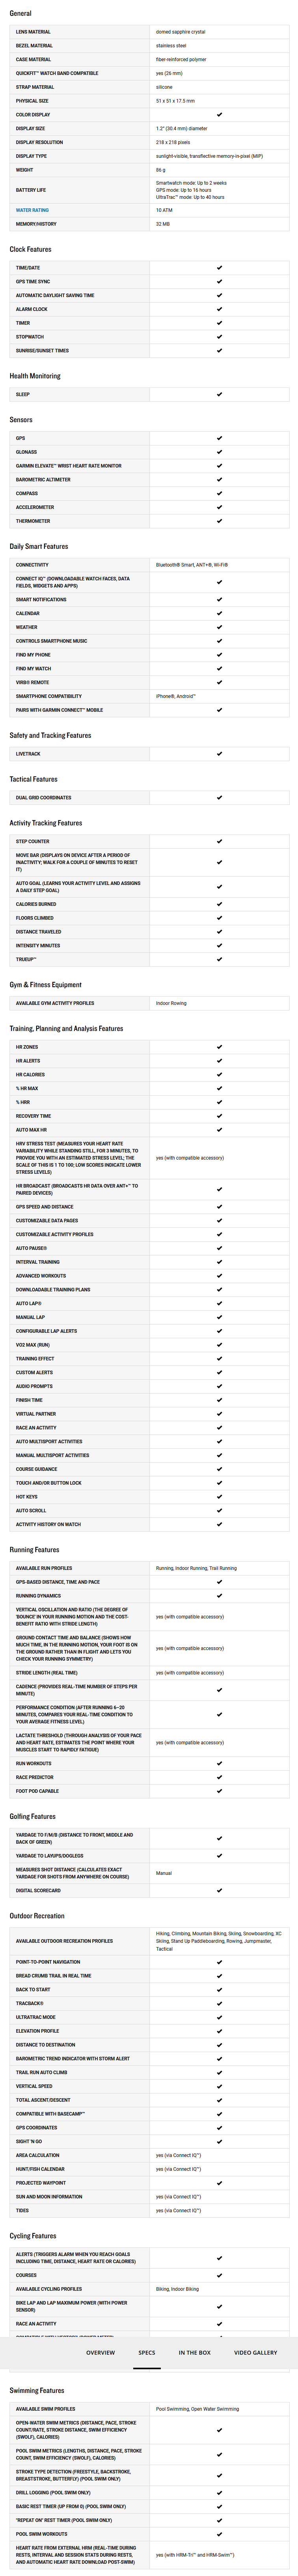The width and height of the screenshot is (298, 2576).
Task: Click the Barometric Altimeter checkmark
Action: pos(219,479)
